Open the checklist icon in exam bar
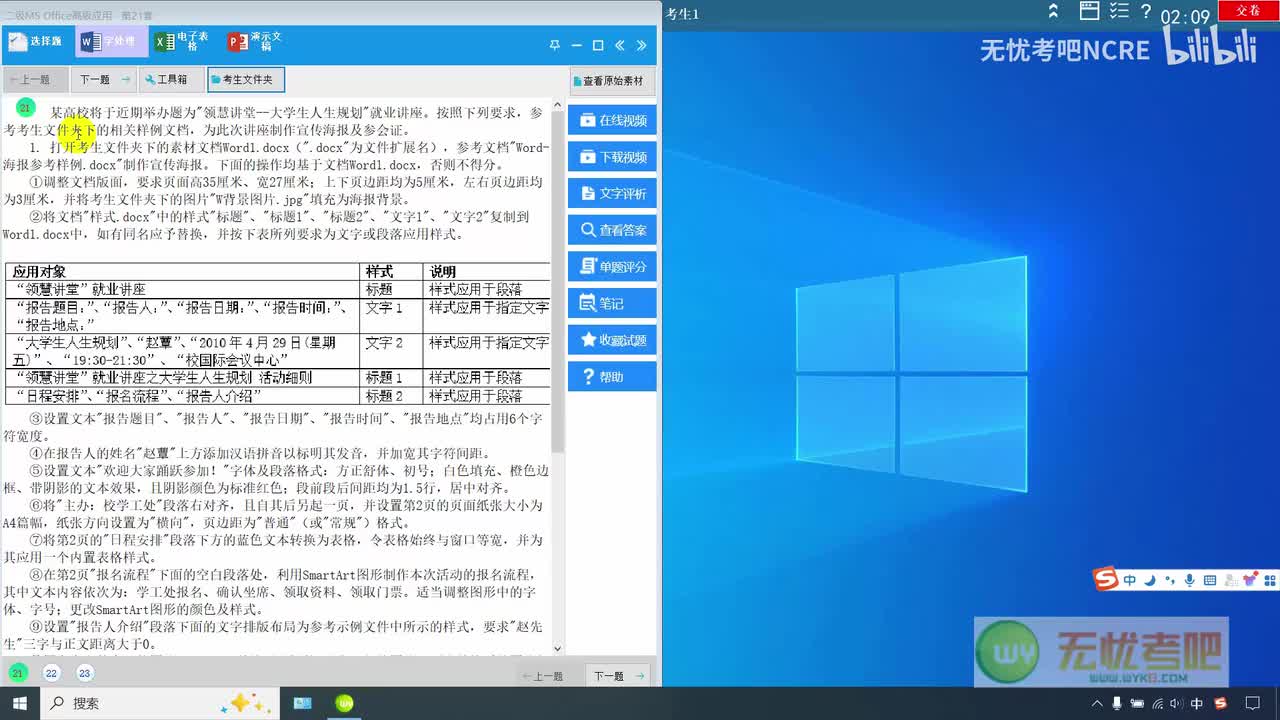 [1119, 11]
